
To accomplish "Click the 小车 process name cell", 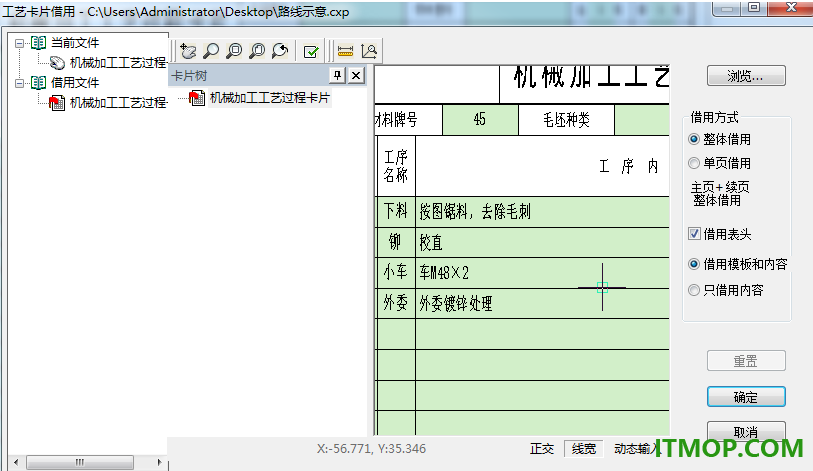I will (x=396, y=273).
